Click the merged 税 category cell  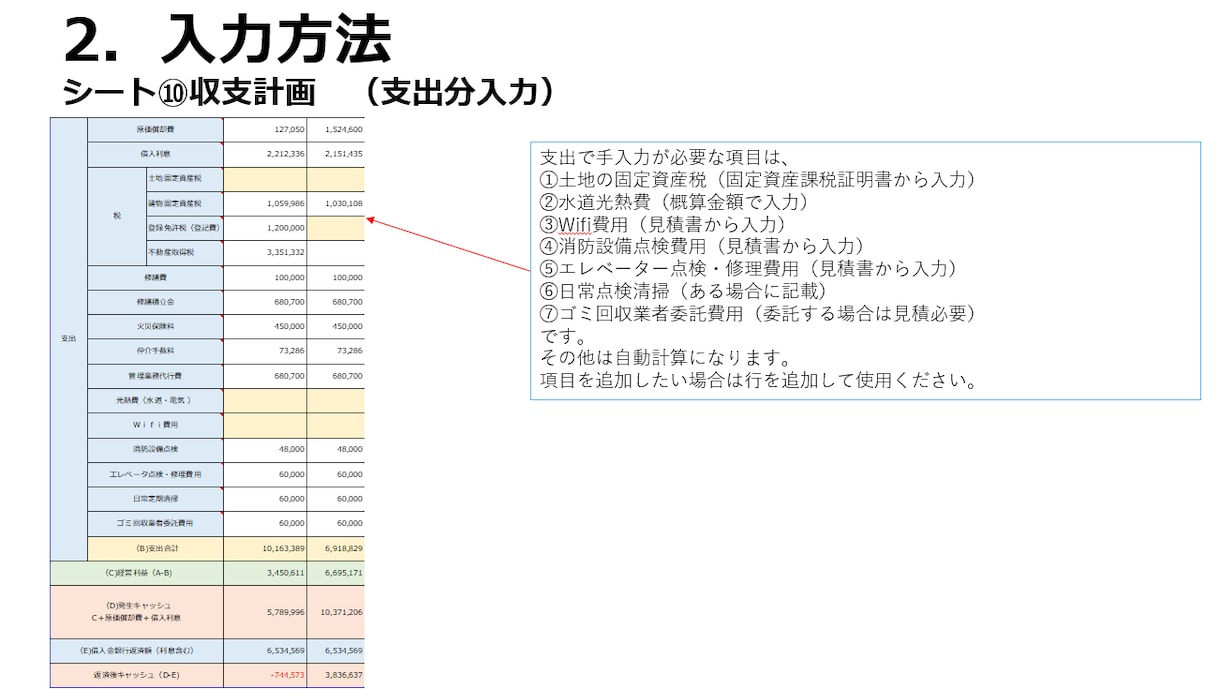coord(117,216)
